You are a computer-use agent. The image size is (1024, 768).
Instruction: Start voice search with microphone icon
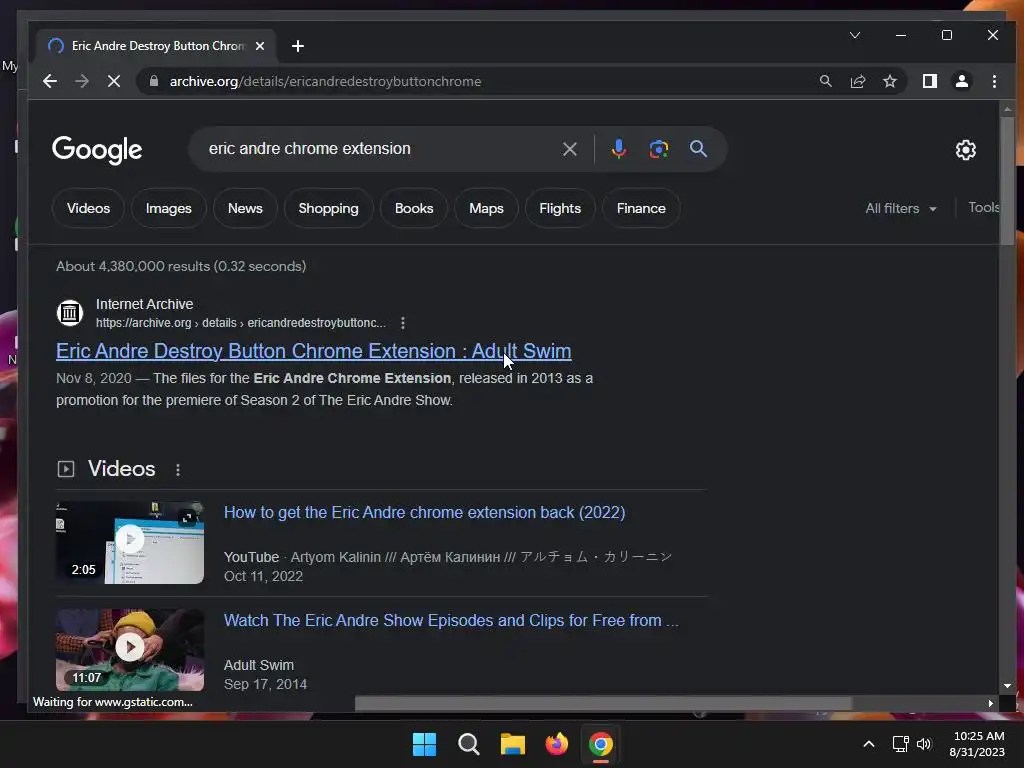point(618,149)
